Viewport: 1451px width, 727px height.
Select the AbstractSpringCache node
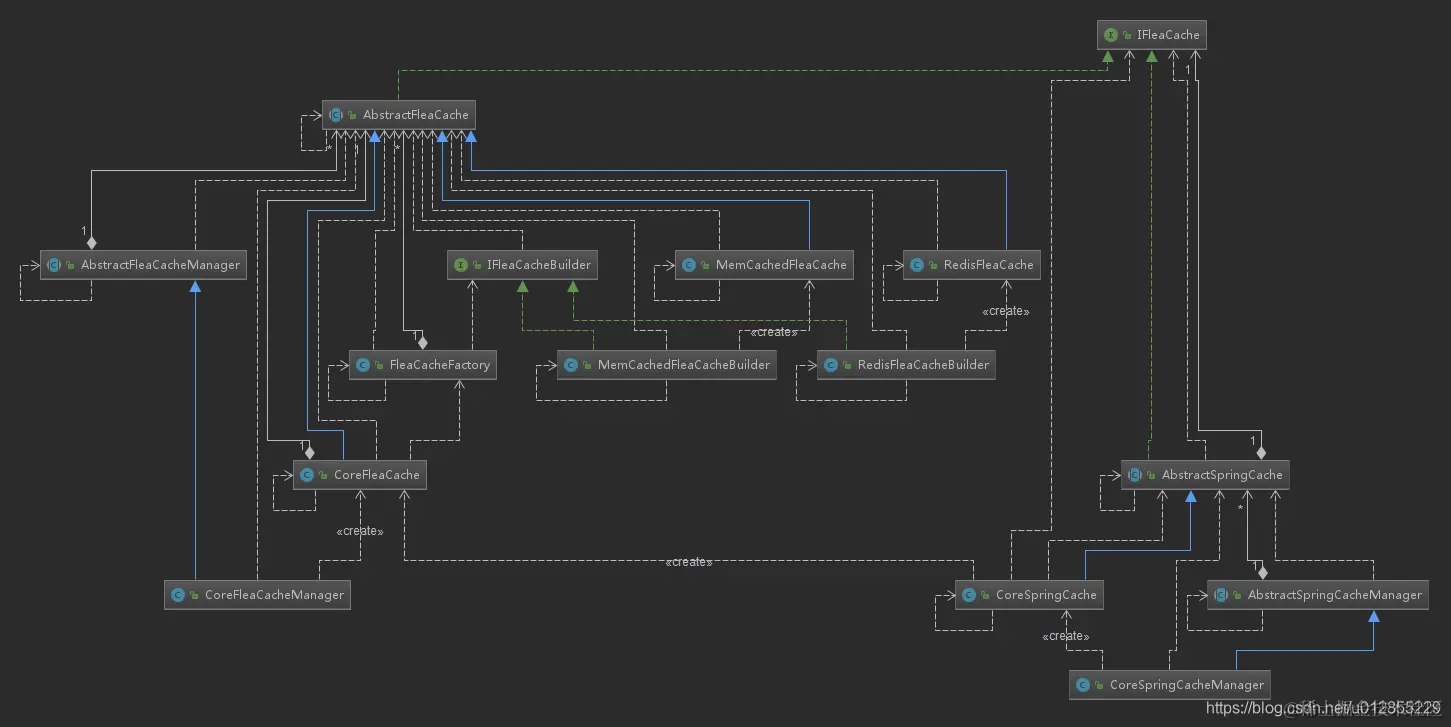point(1205,475)
